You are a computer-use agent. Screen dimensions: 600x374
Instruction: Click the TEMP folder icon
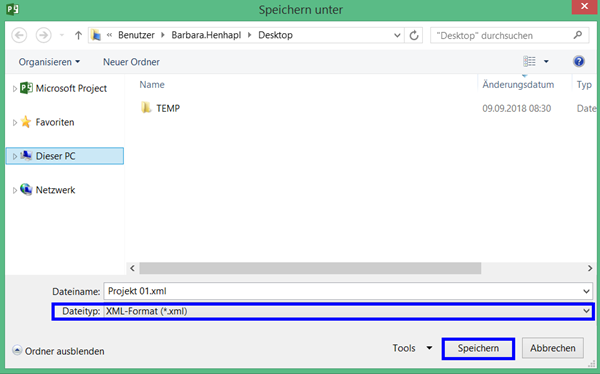(146, 108)
